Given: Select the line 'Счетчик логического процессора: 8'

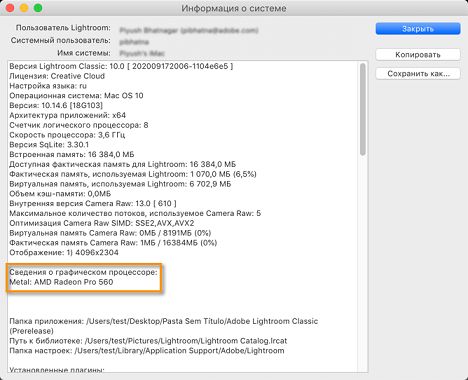Looking at the screenshot, I should [x=79, y=125].
